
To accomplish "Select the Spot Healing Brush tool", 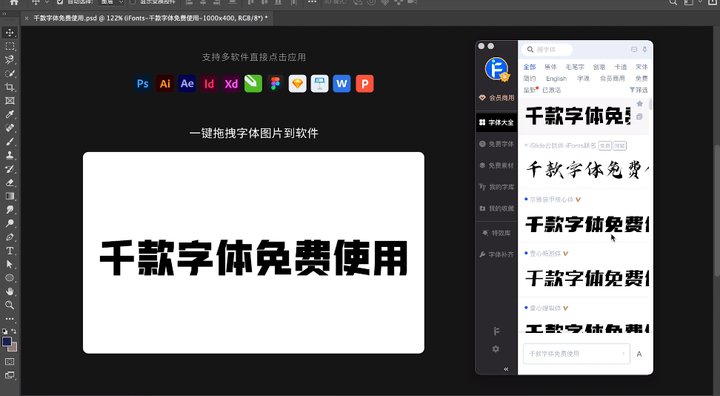I will pyautogui.click(x=10, y=128).
